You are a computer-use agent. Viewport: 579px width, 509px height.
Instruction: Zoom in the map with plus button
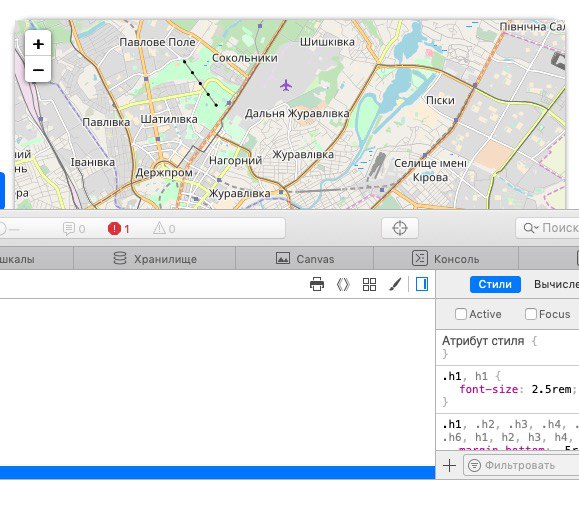[38, 44]
